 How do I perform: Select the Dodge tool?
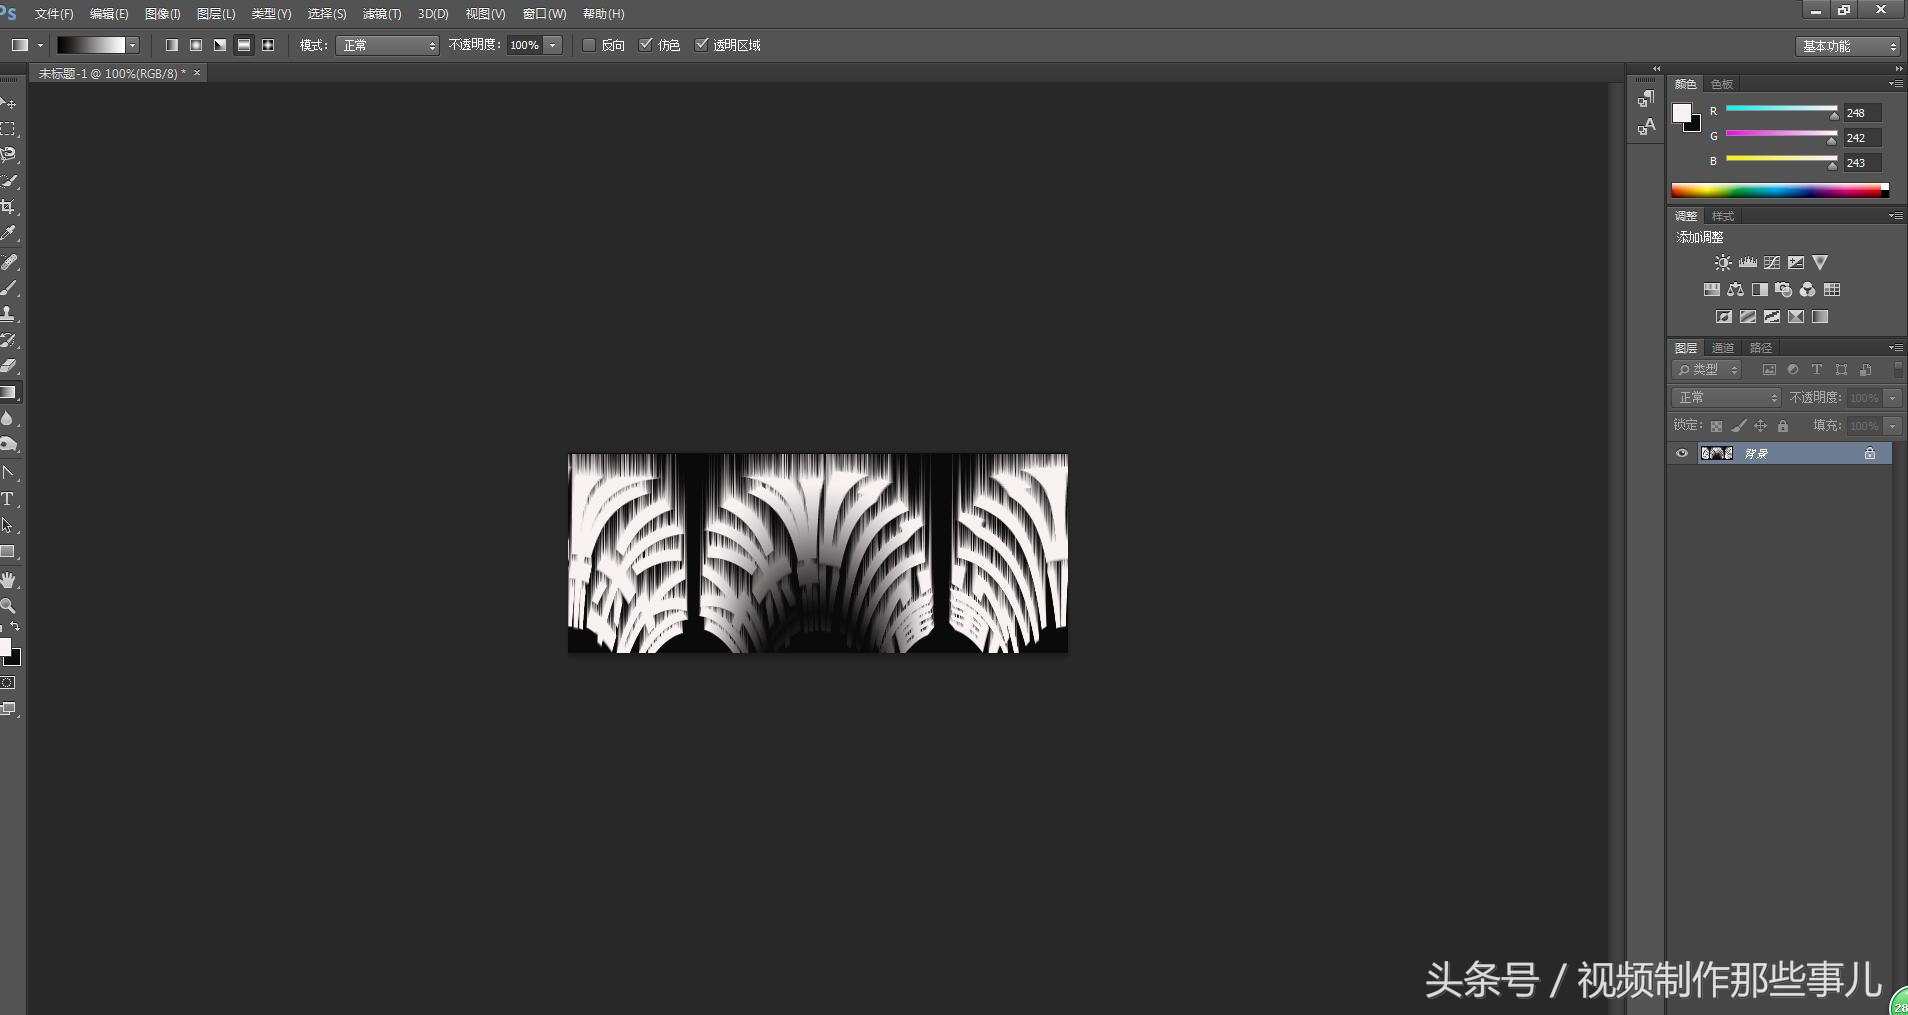click(x=8, y=445)
